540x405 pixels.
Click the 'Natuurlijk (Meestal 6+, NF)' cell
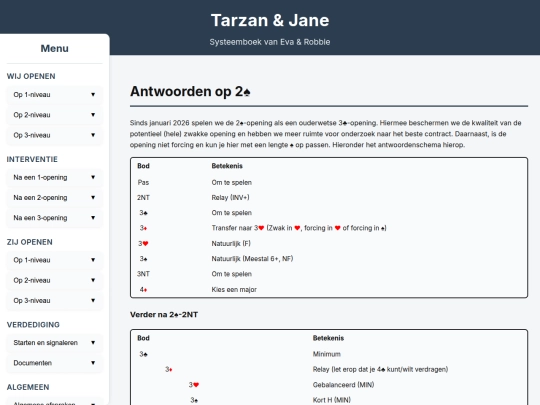point(252,259)
